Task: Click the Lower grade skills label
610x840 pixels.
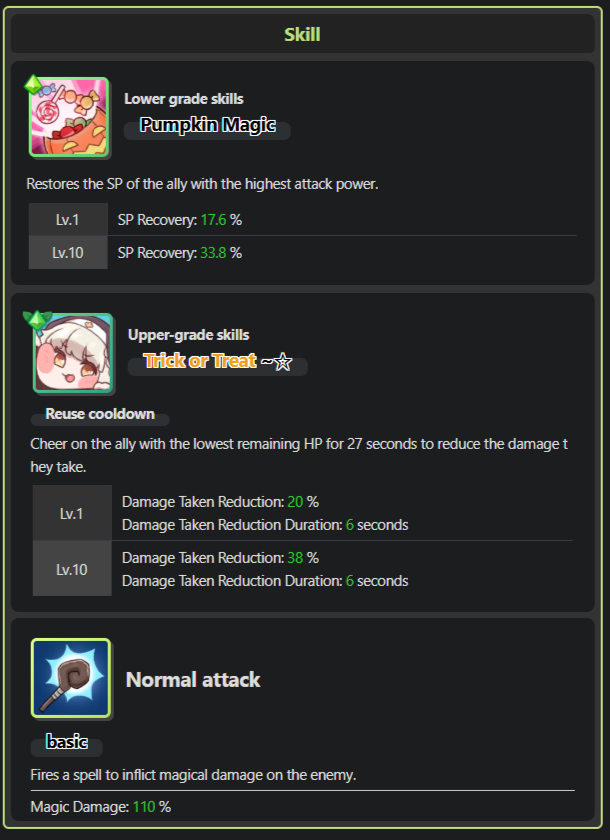Action: pyautogui.click(x=184, y=99)
